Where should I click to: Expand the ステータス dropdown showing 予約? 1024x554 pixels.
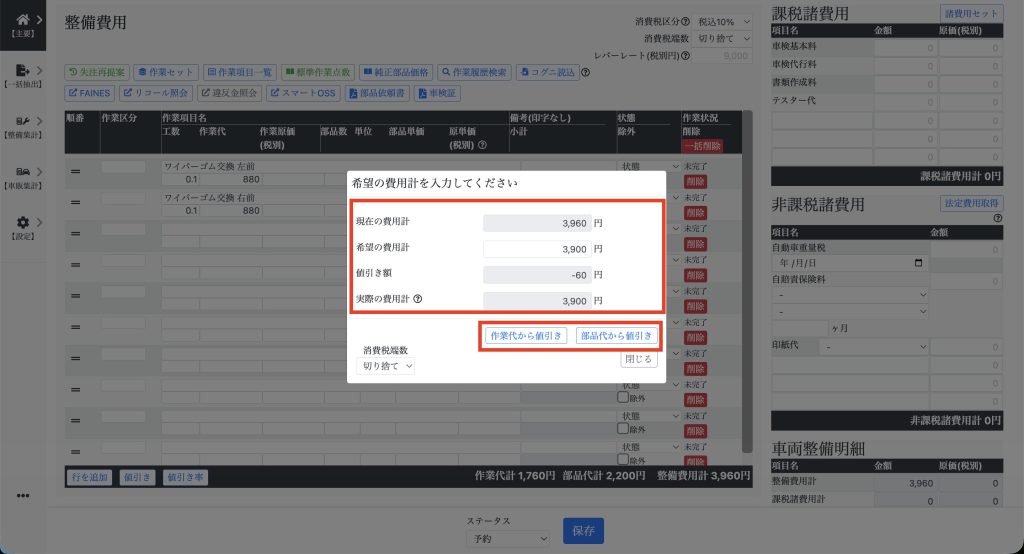click(508, 539)
